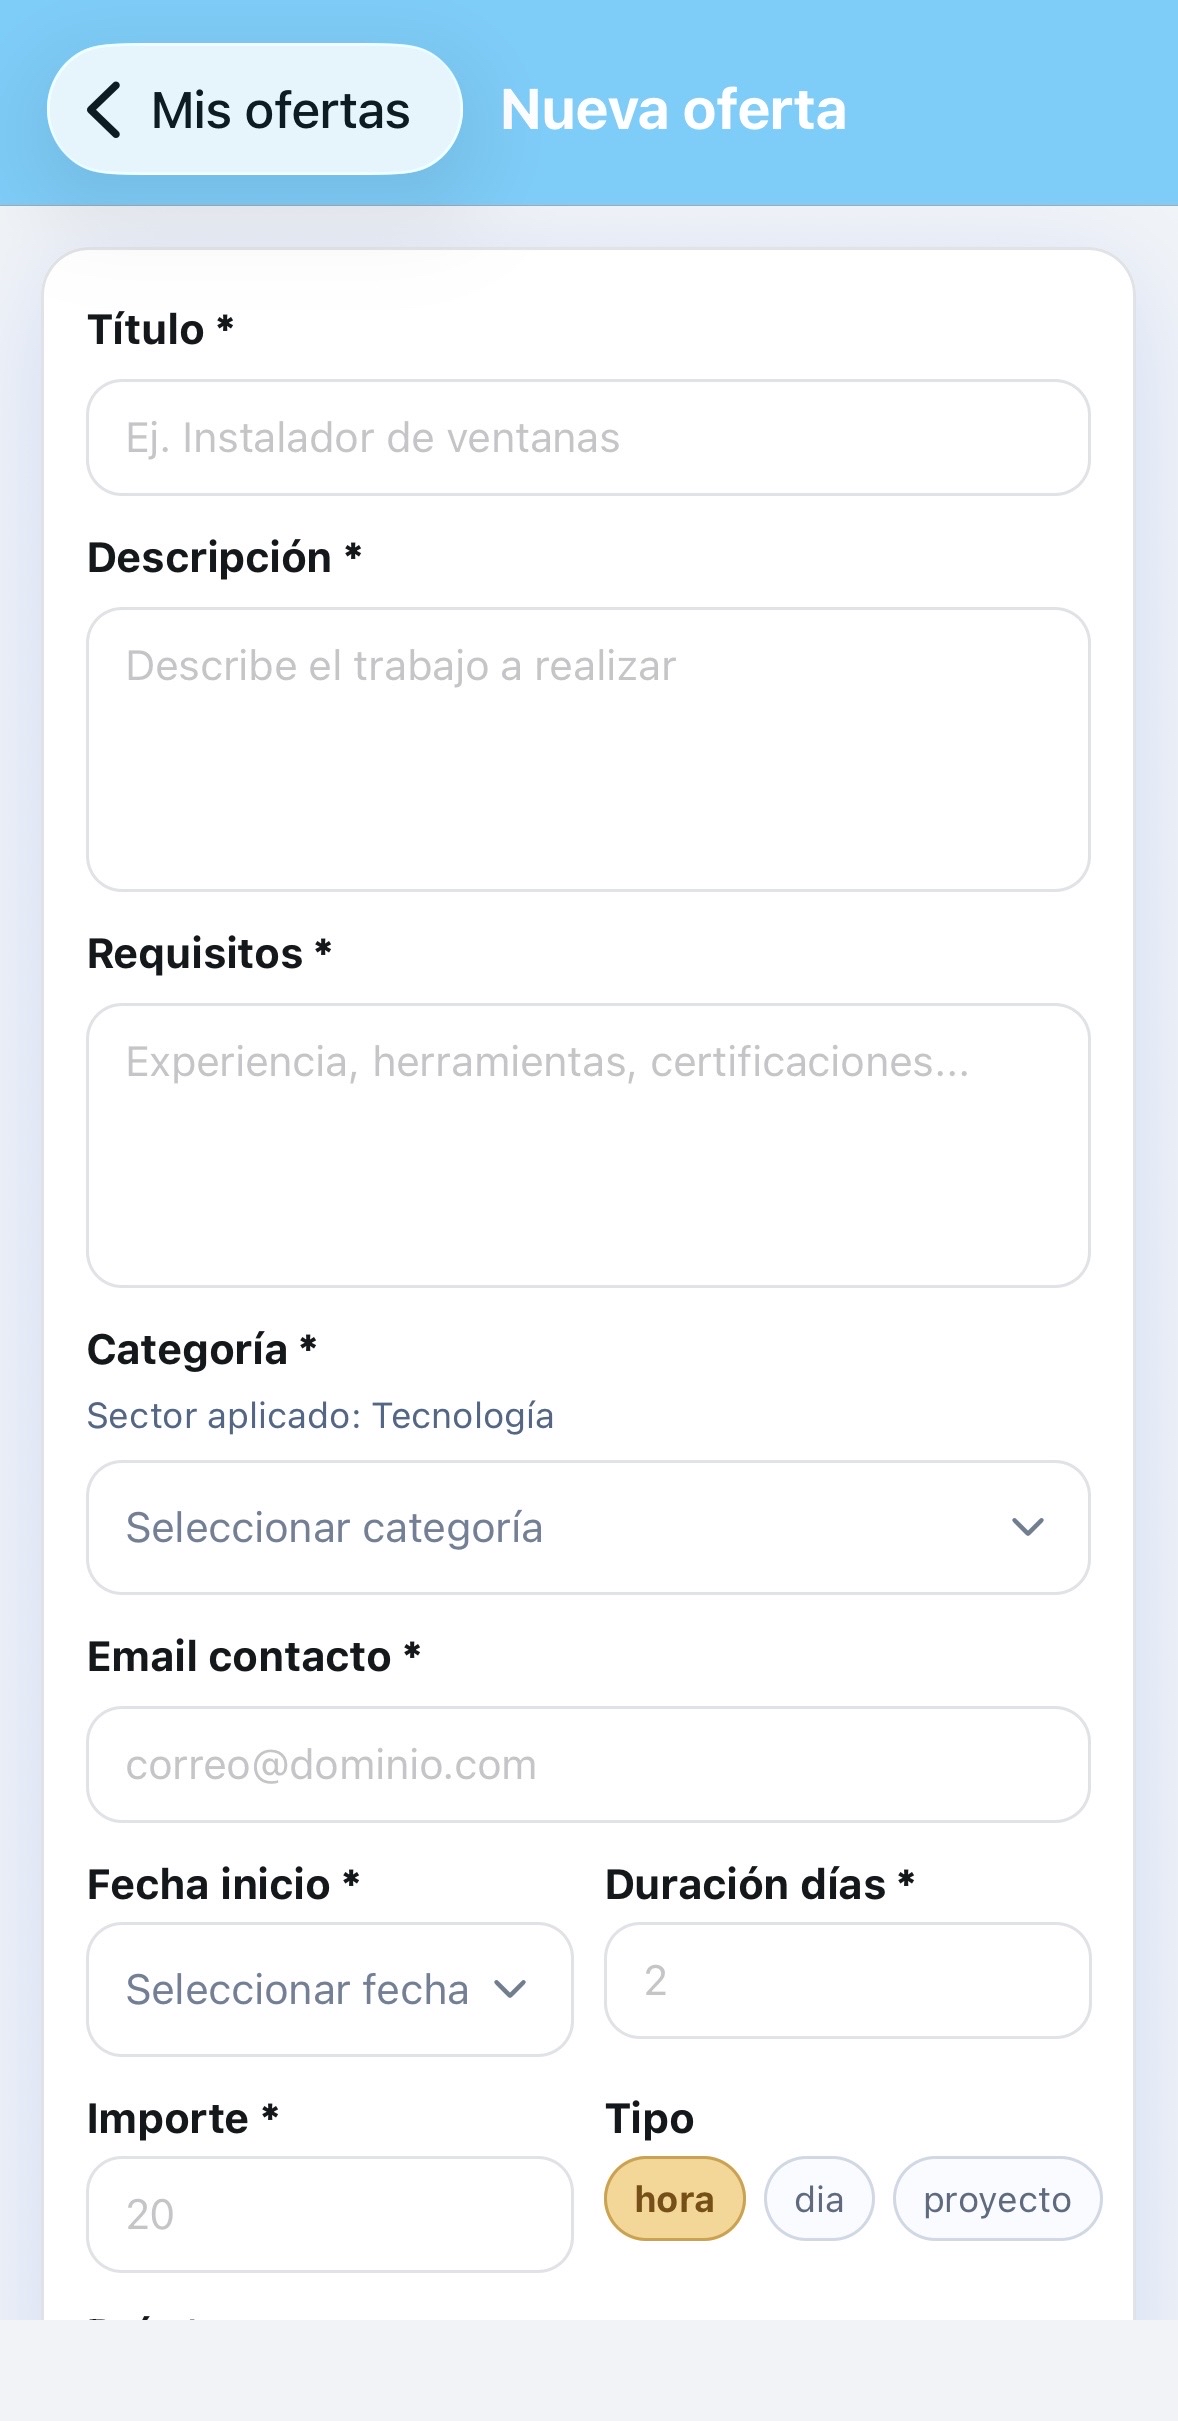
Task: Click the Sector aplicado: Tecnología text
Action: [x=320, y=1416]
